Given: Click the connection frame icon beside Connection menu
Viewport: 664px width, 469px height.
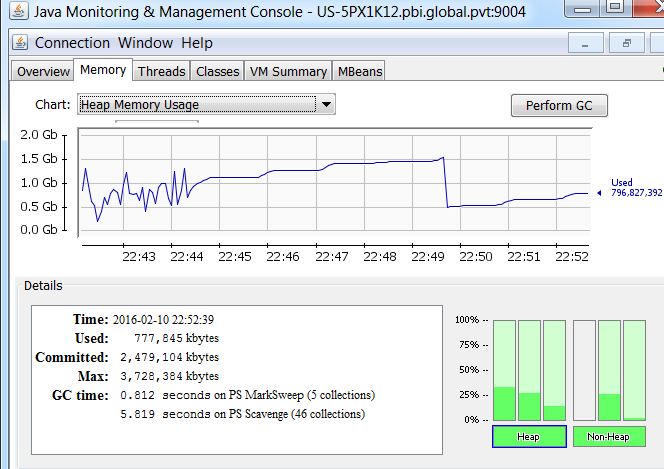Looking at the screenshot, I should tap(20, 43).
